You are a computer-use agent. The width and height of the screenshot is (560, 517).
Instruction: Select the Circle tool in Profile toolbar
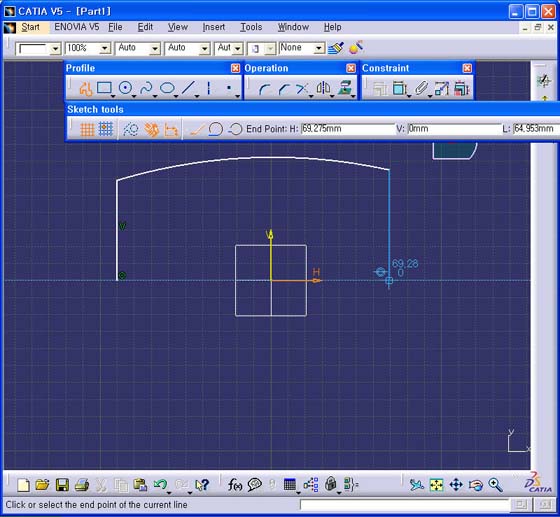click(125, 88)
